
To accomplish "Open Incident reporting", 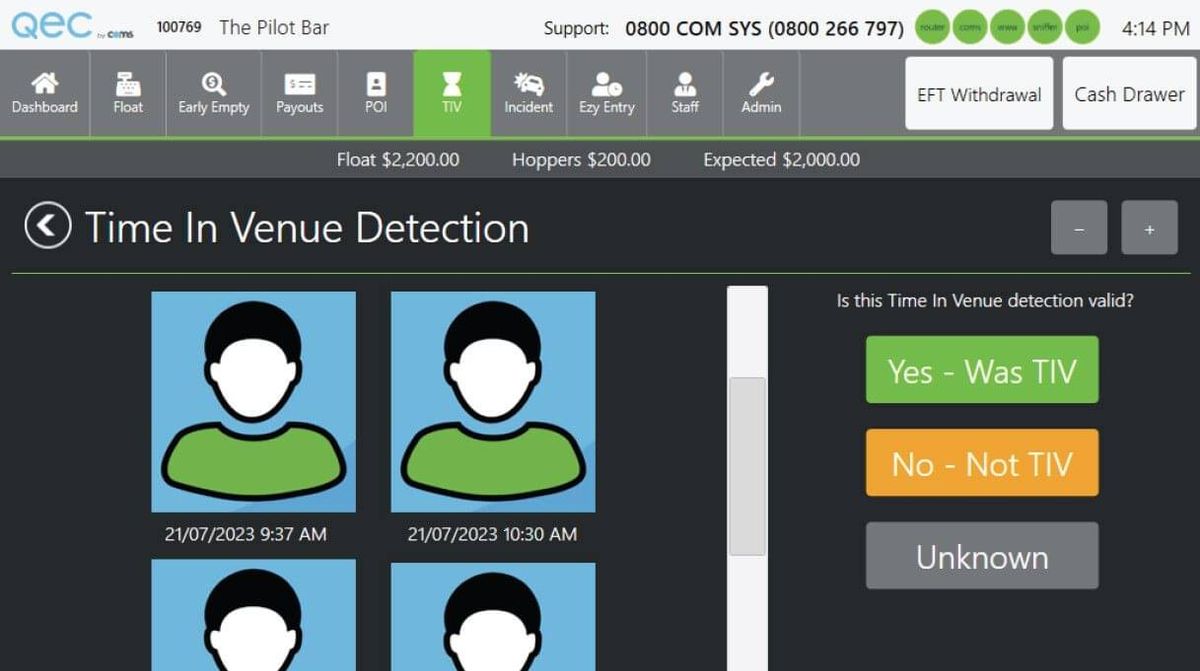I will tap(528, 93).
